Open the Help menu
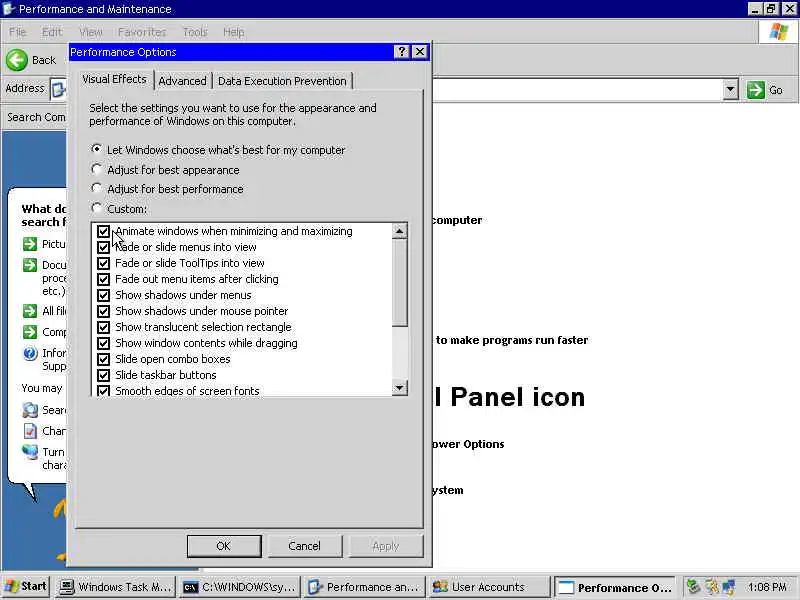 click(234, 32)
